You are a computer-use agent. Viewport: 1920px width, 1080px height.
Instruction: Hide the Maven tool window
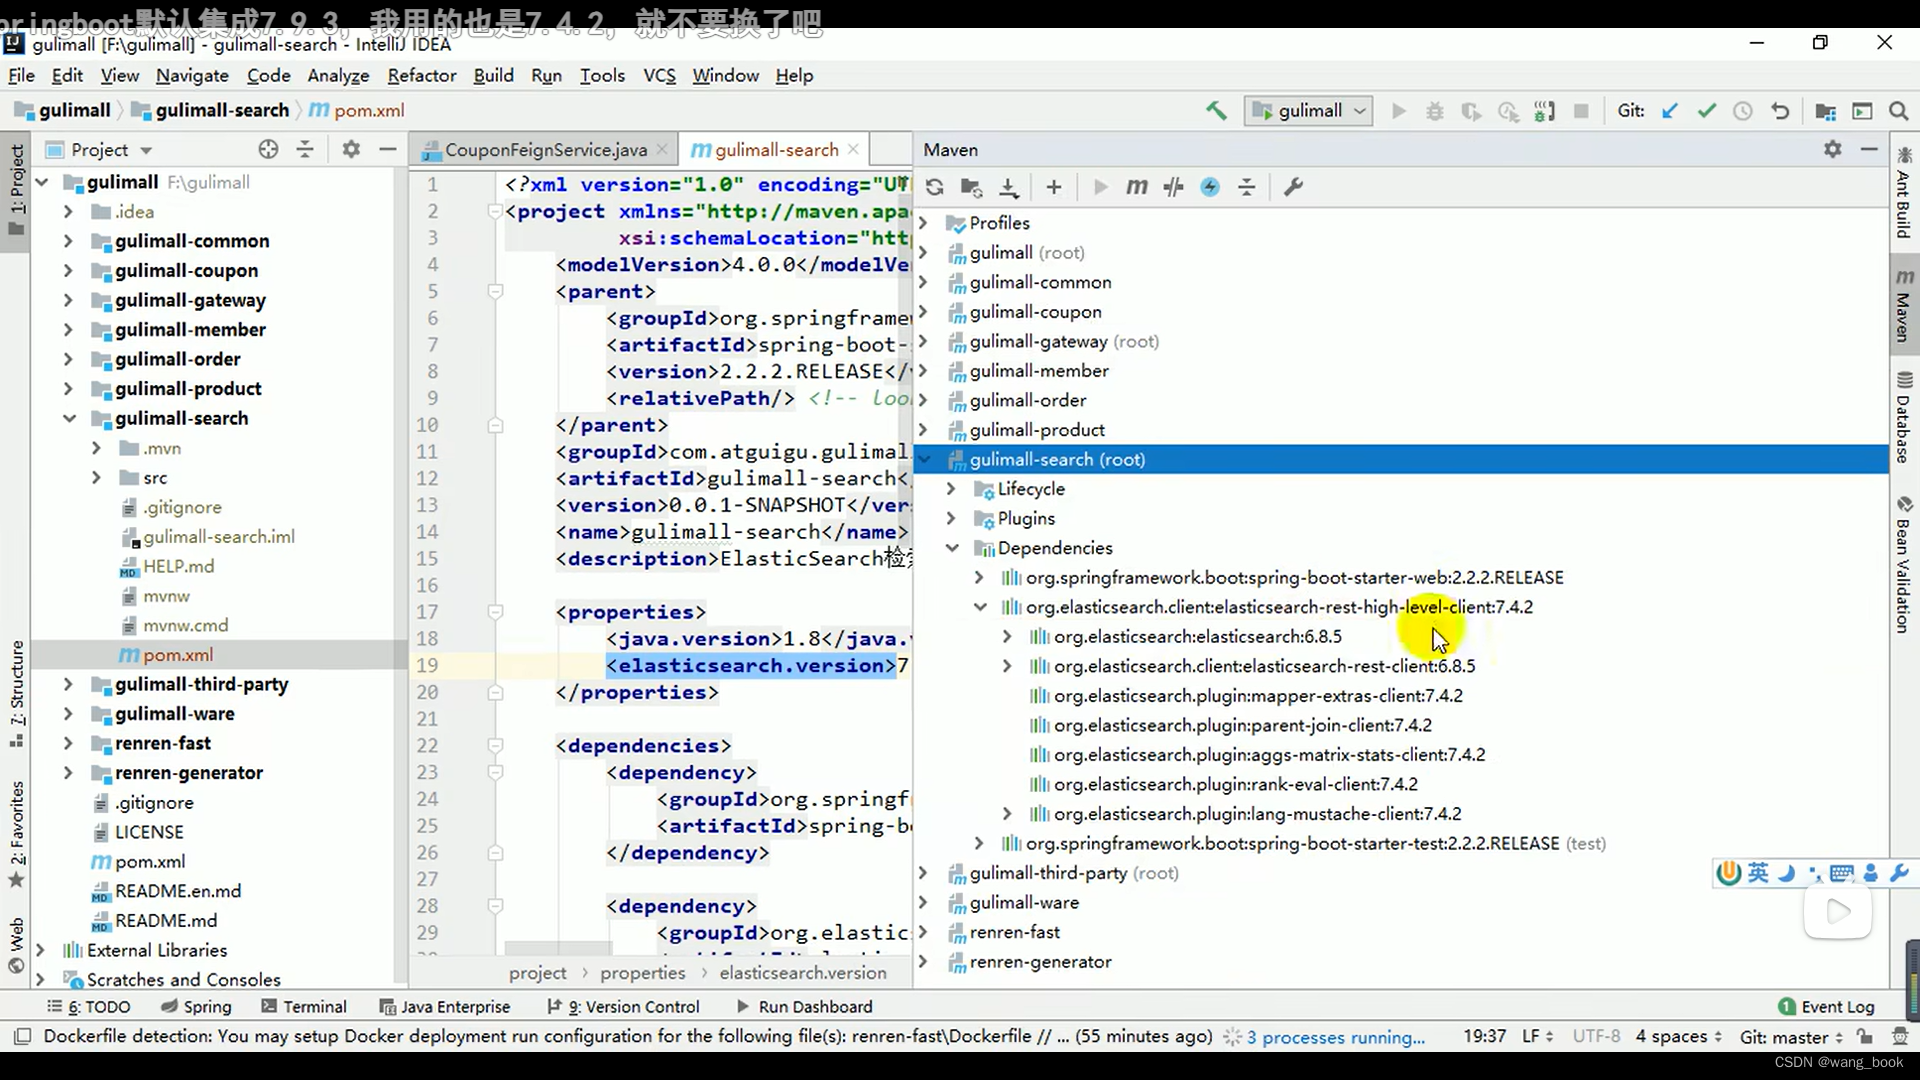coord(1869,149)
